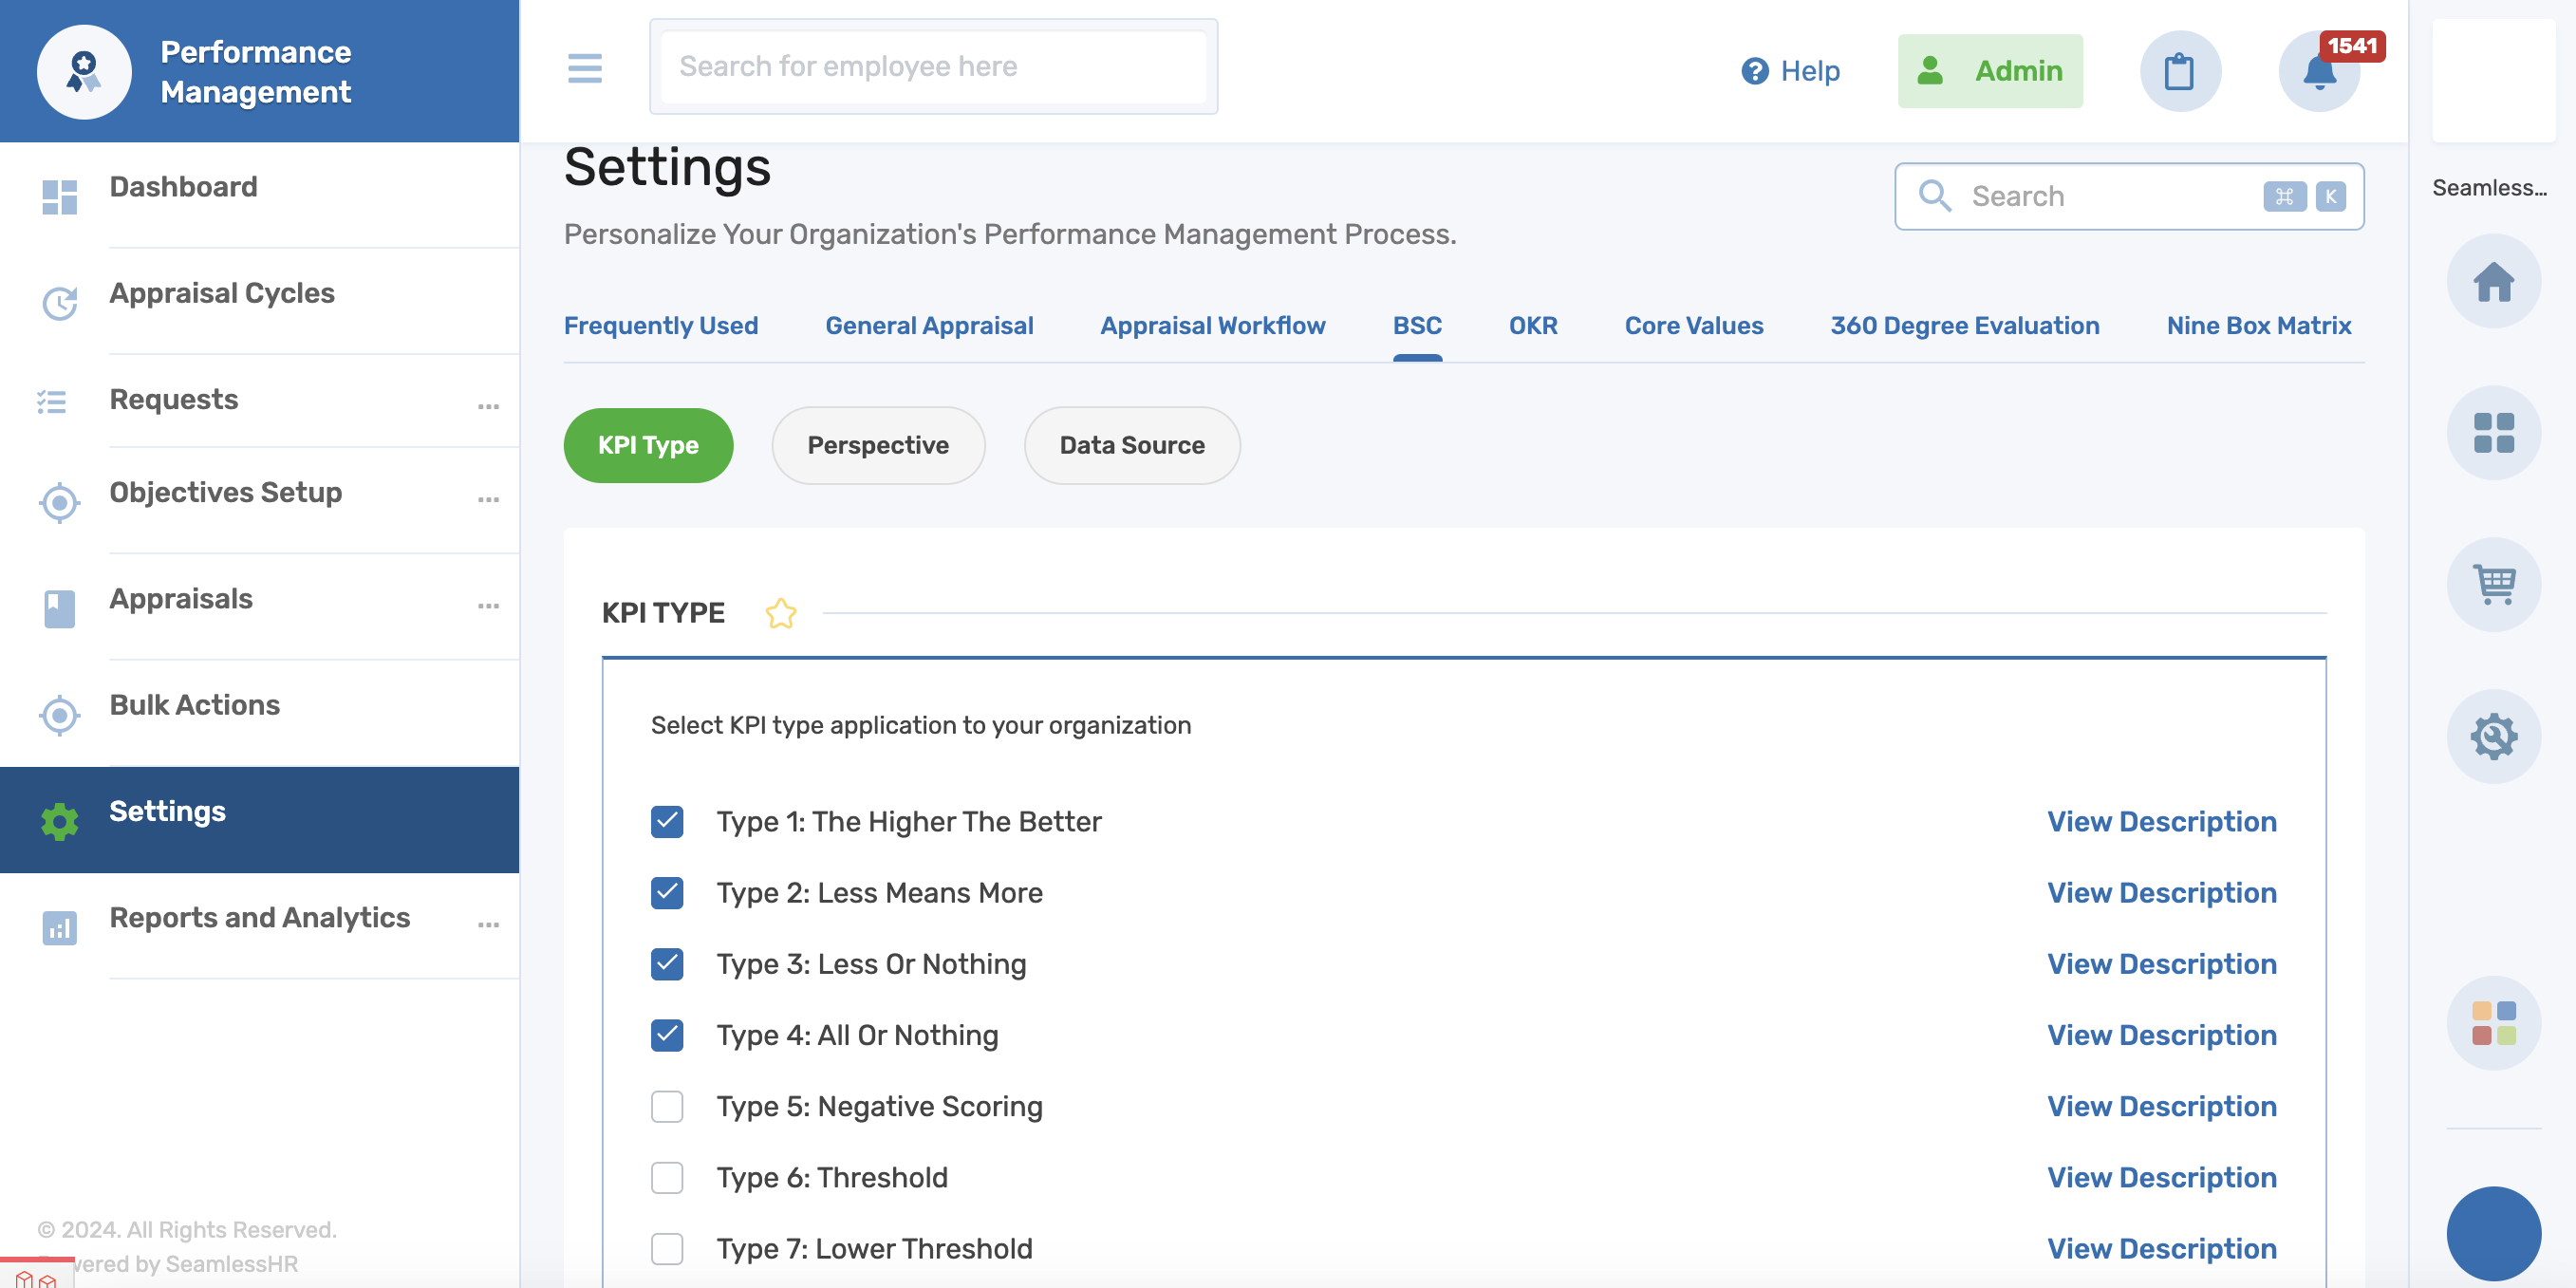Screen dimensions: 2576x1288
Task: Uncheck Type 1: The Higher The Better
Action: tap(667, 822)
